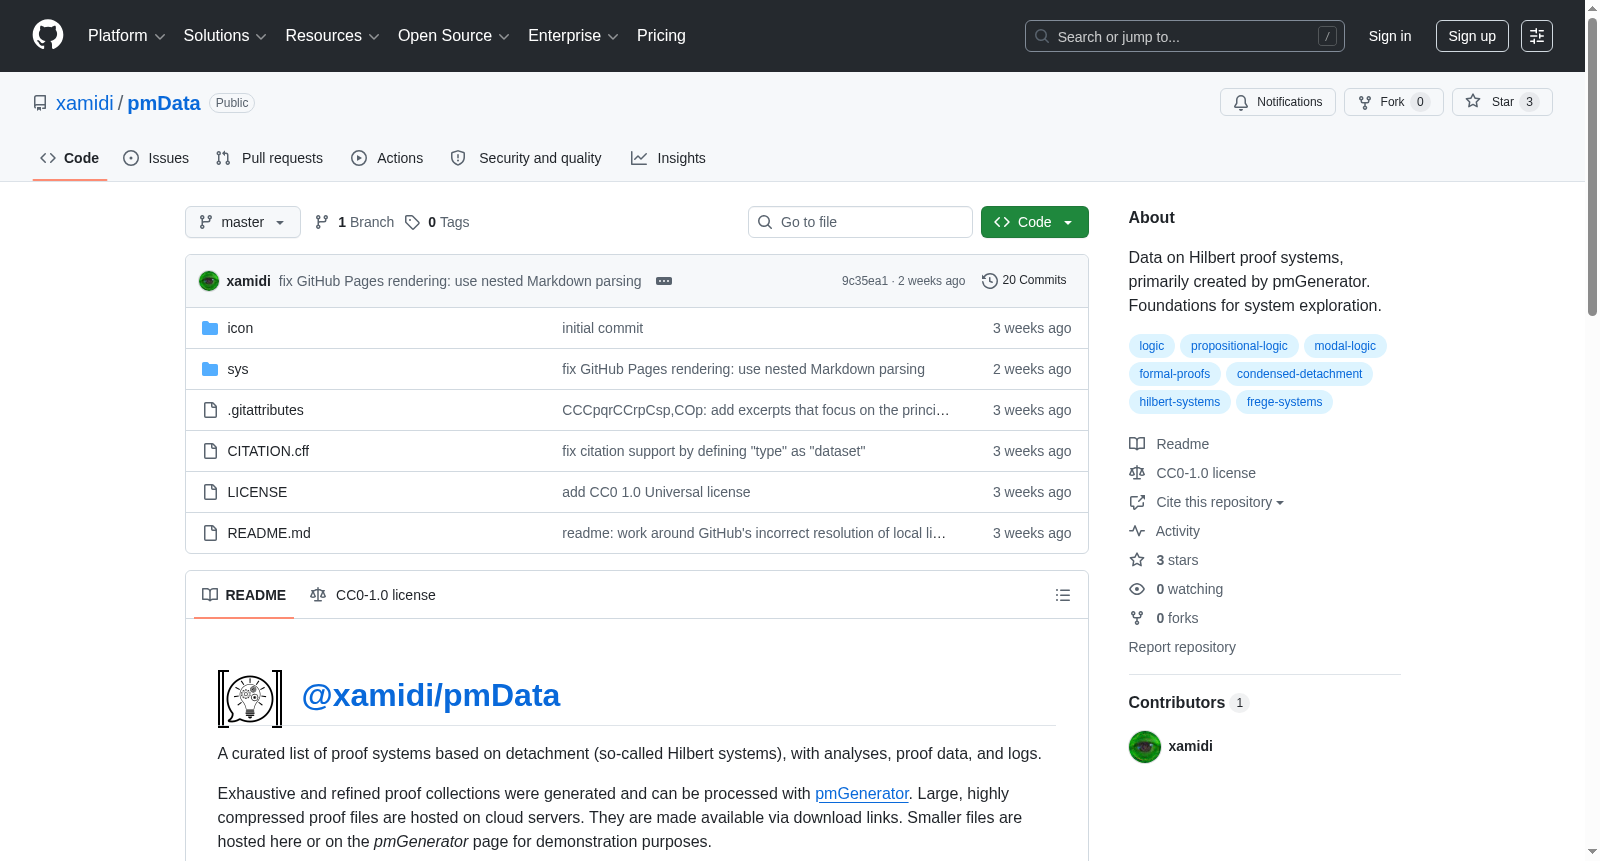Open the xamidi owner link in header
The width and height of the screenshot is (1600, 861).
85,103
